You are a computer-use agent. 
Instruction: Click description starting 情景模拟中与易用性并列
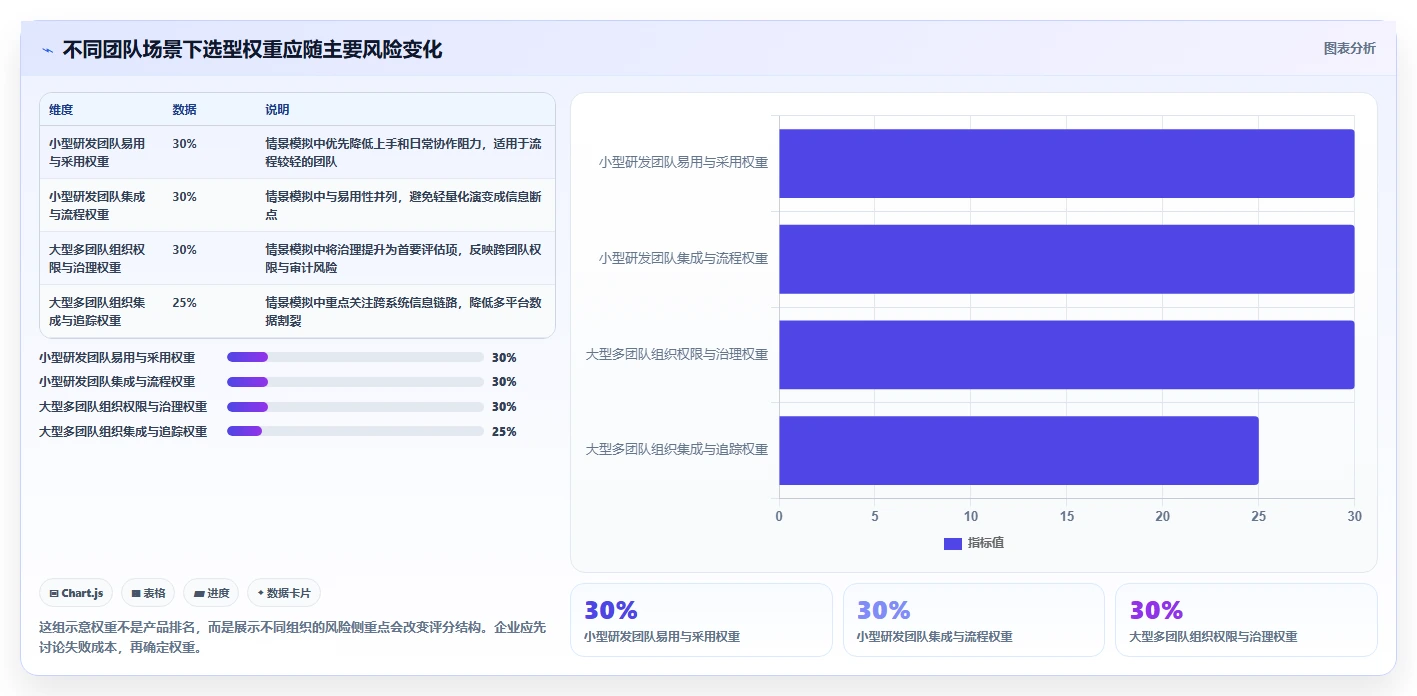pos(403,205)
